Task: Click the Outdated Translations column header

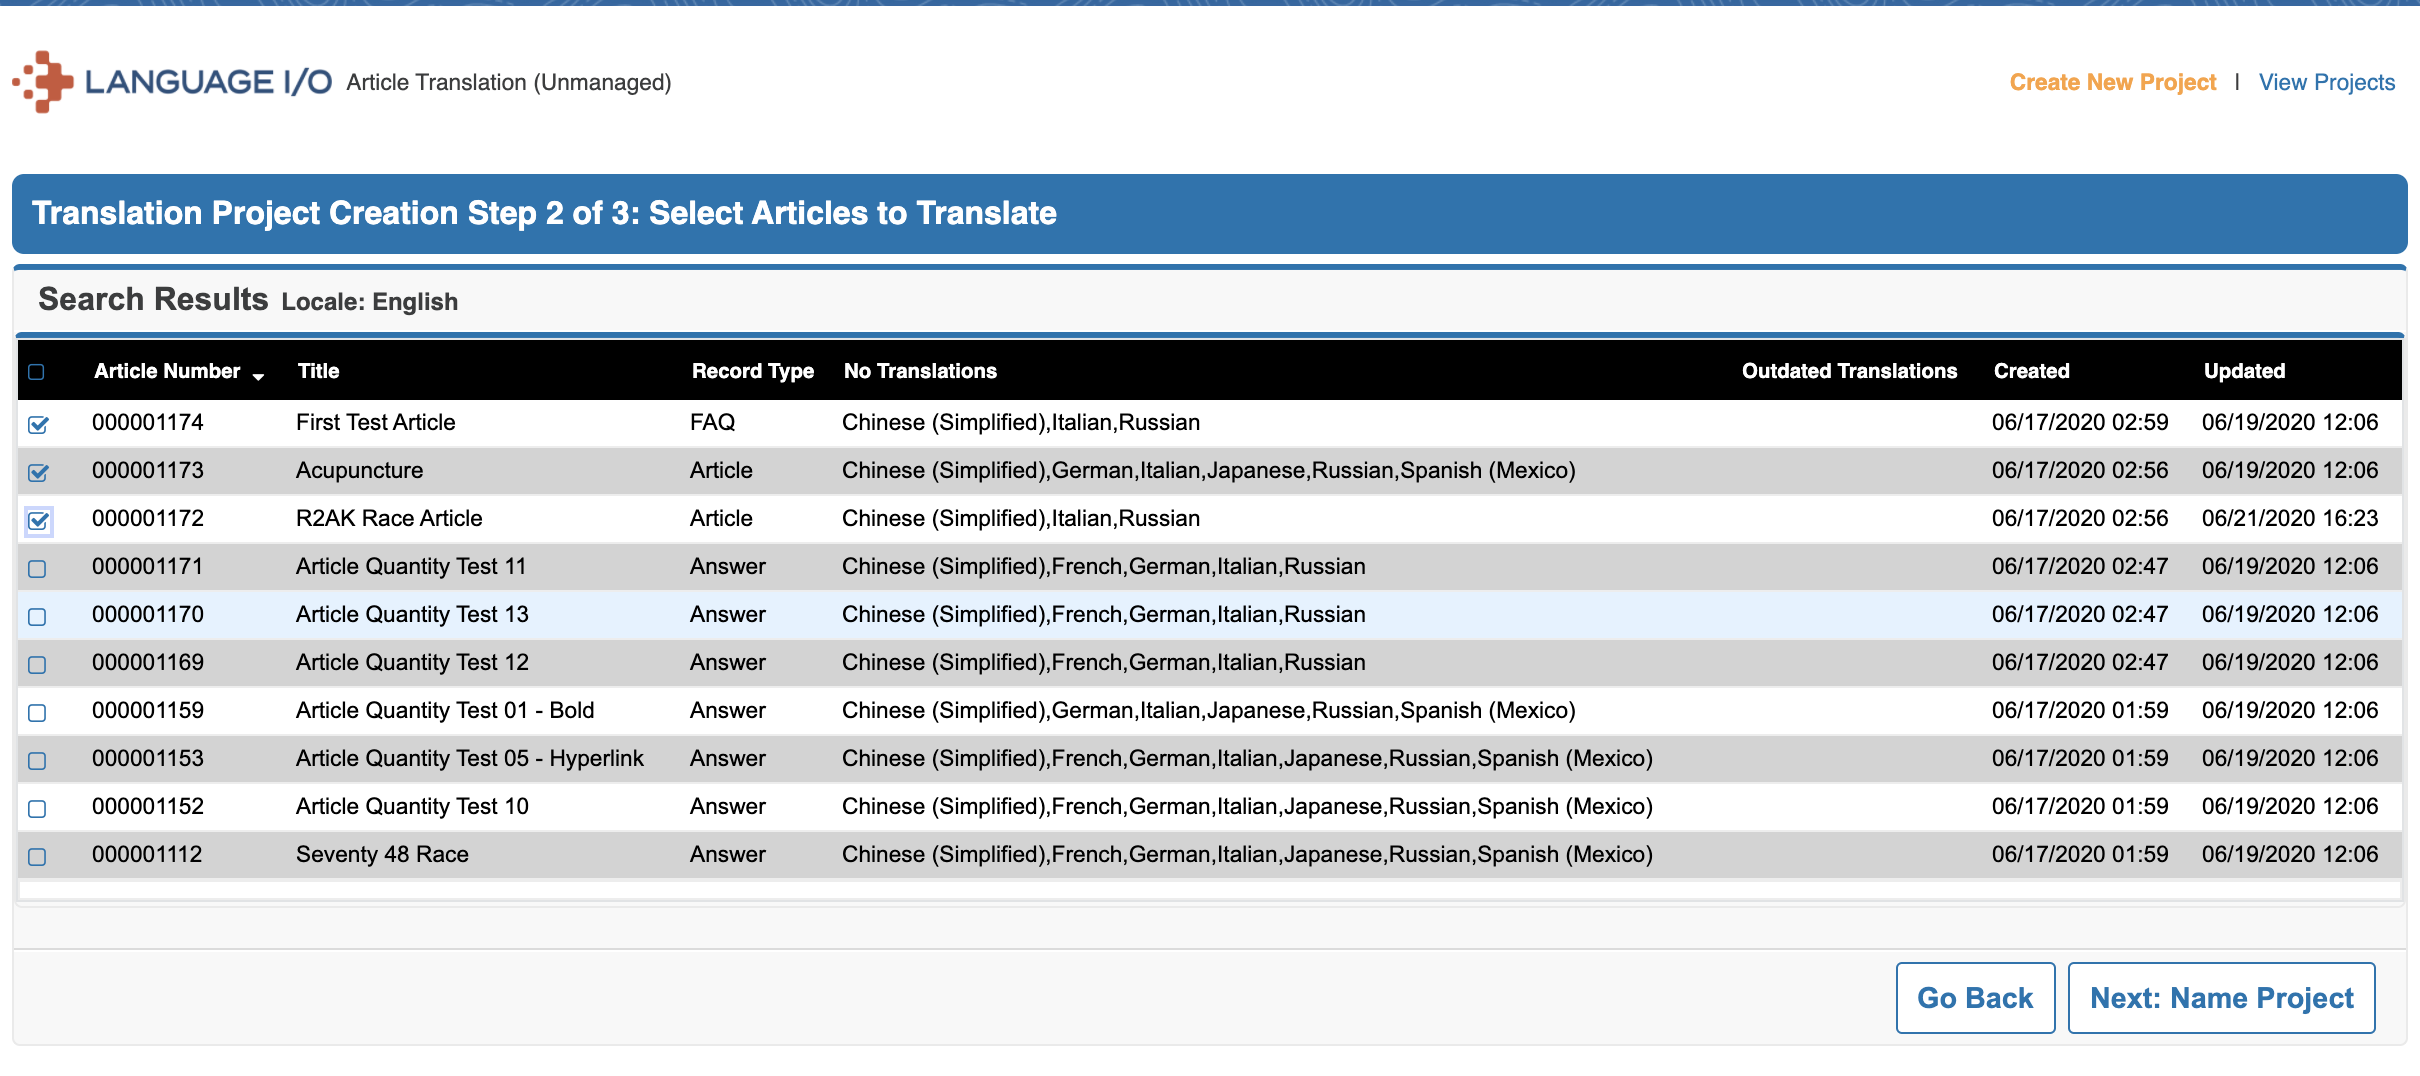Action: click(1849, 371)
